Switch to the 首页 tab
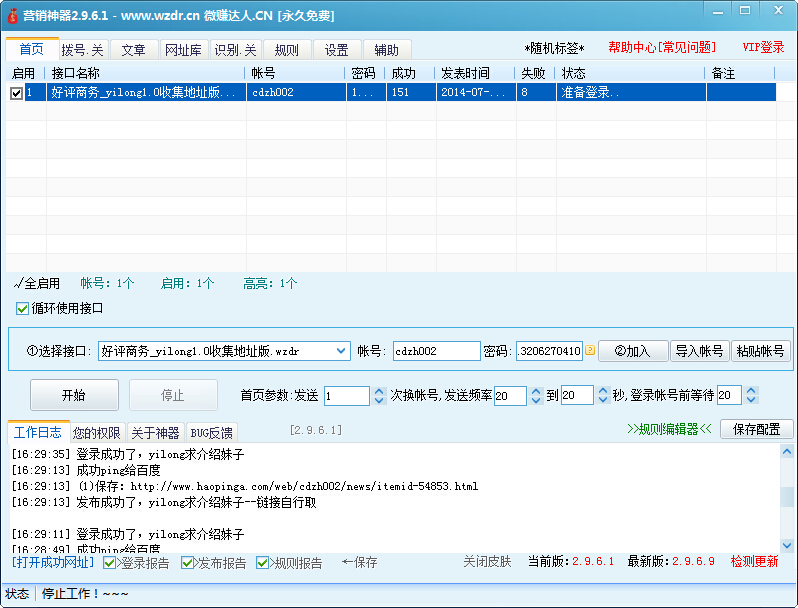Image resolution: width=798 pixels, height=608 pixels. tap(32, 49)
